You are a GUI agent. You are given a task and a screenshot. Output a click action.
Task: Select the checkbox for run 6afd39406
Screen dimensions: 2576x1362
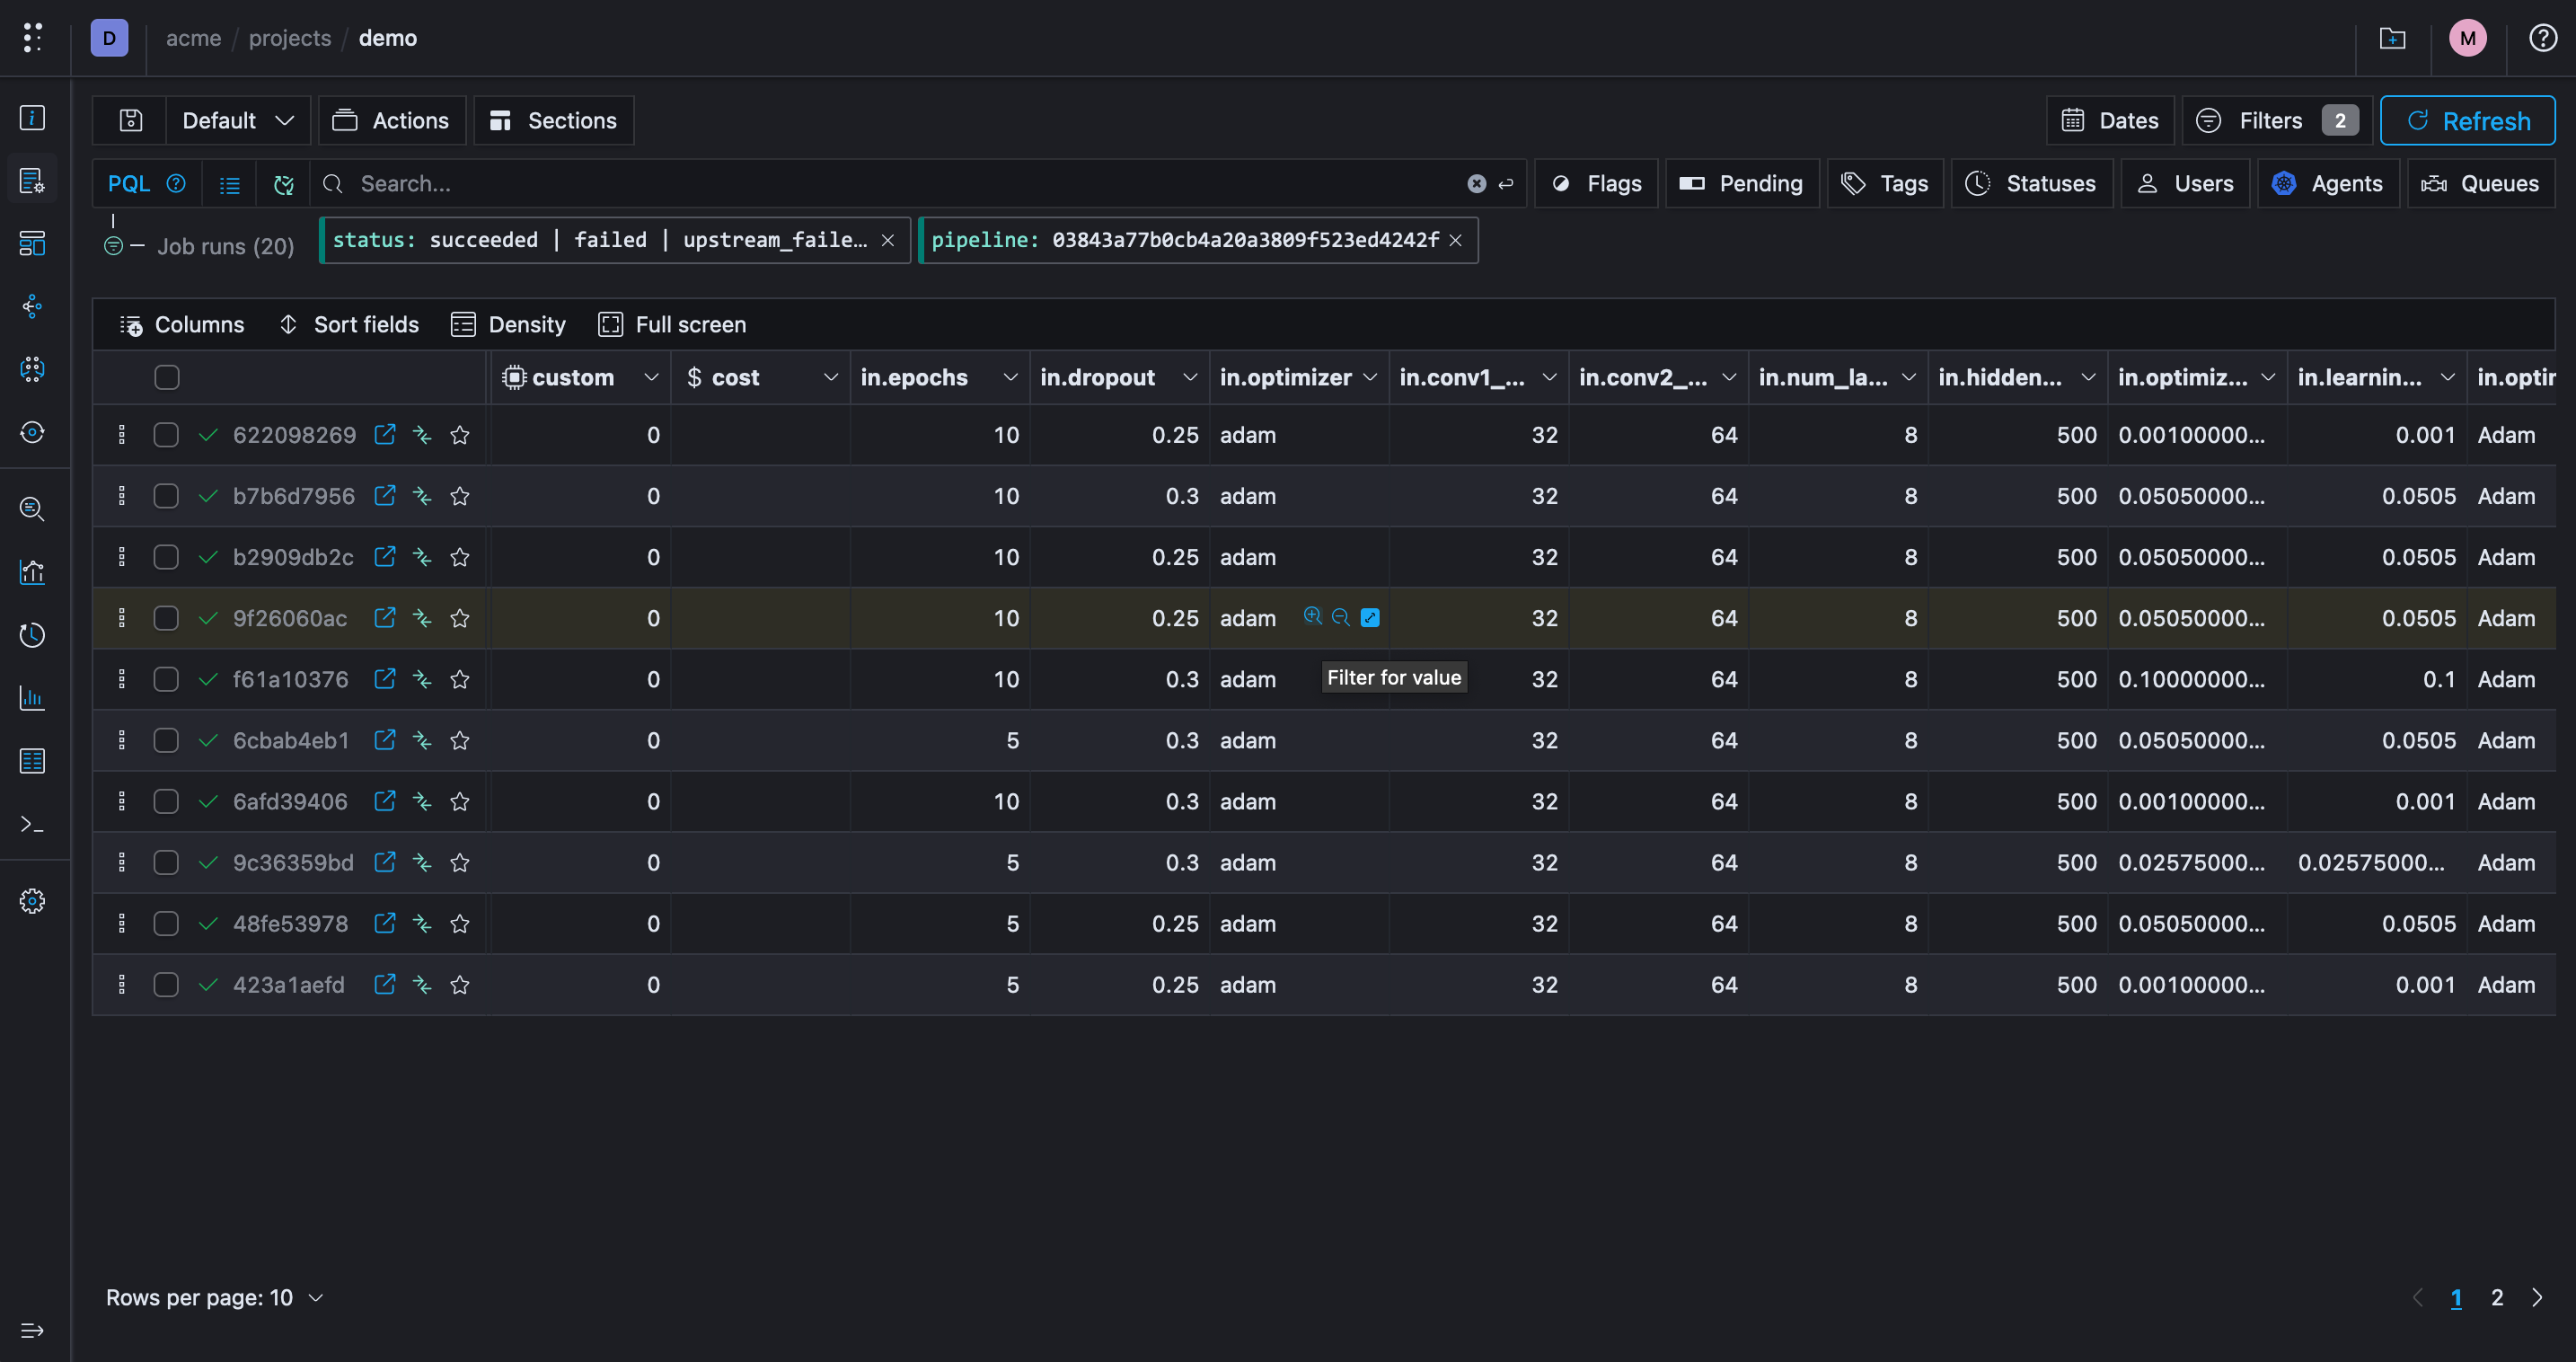click(x=166, y=801)
